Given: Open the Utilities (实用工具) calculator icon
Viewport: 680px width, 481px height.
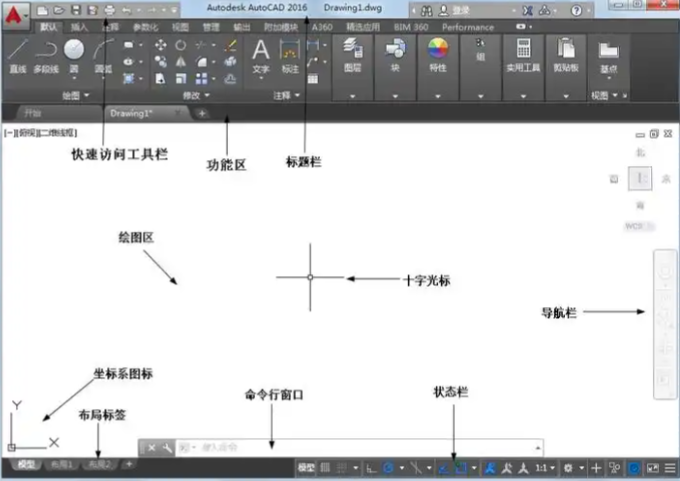Looking at the screenshot, I should [x=523, y=48].
